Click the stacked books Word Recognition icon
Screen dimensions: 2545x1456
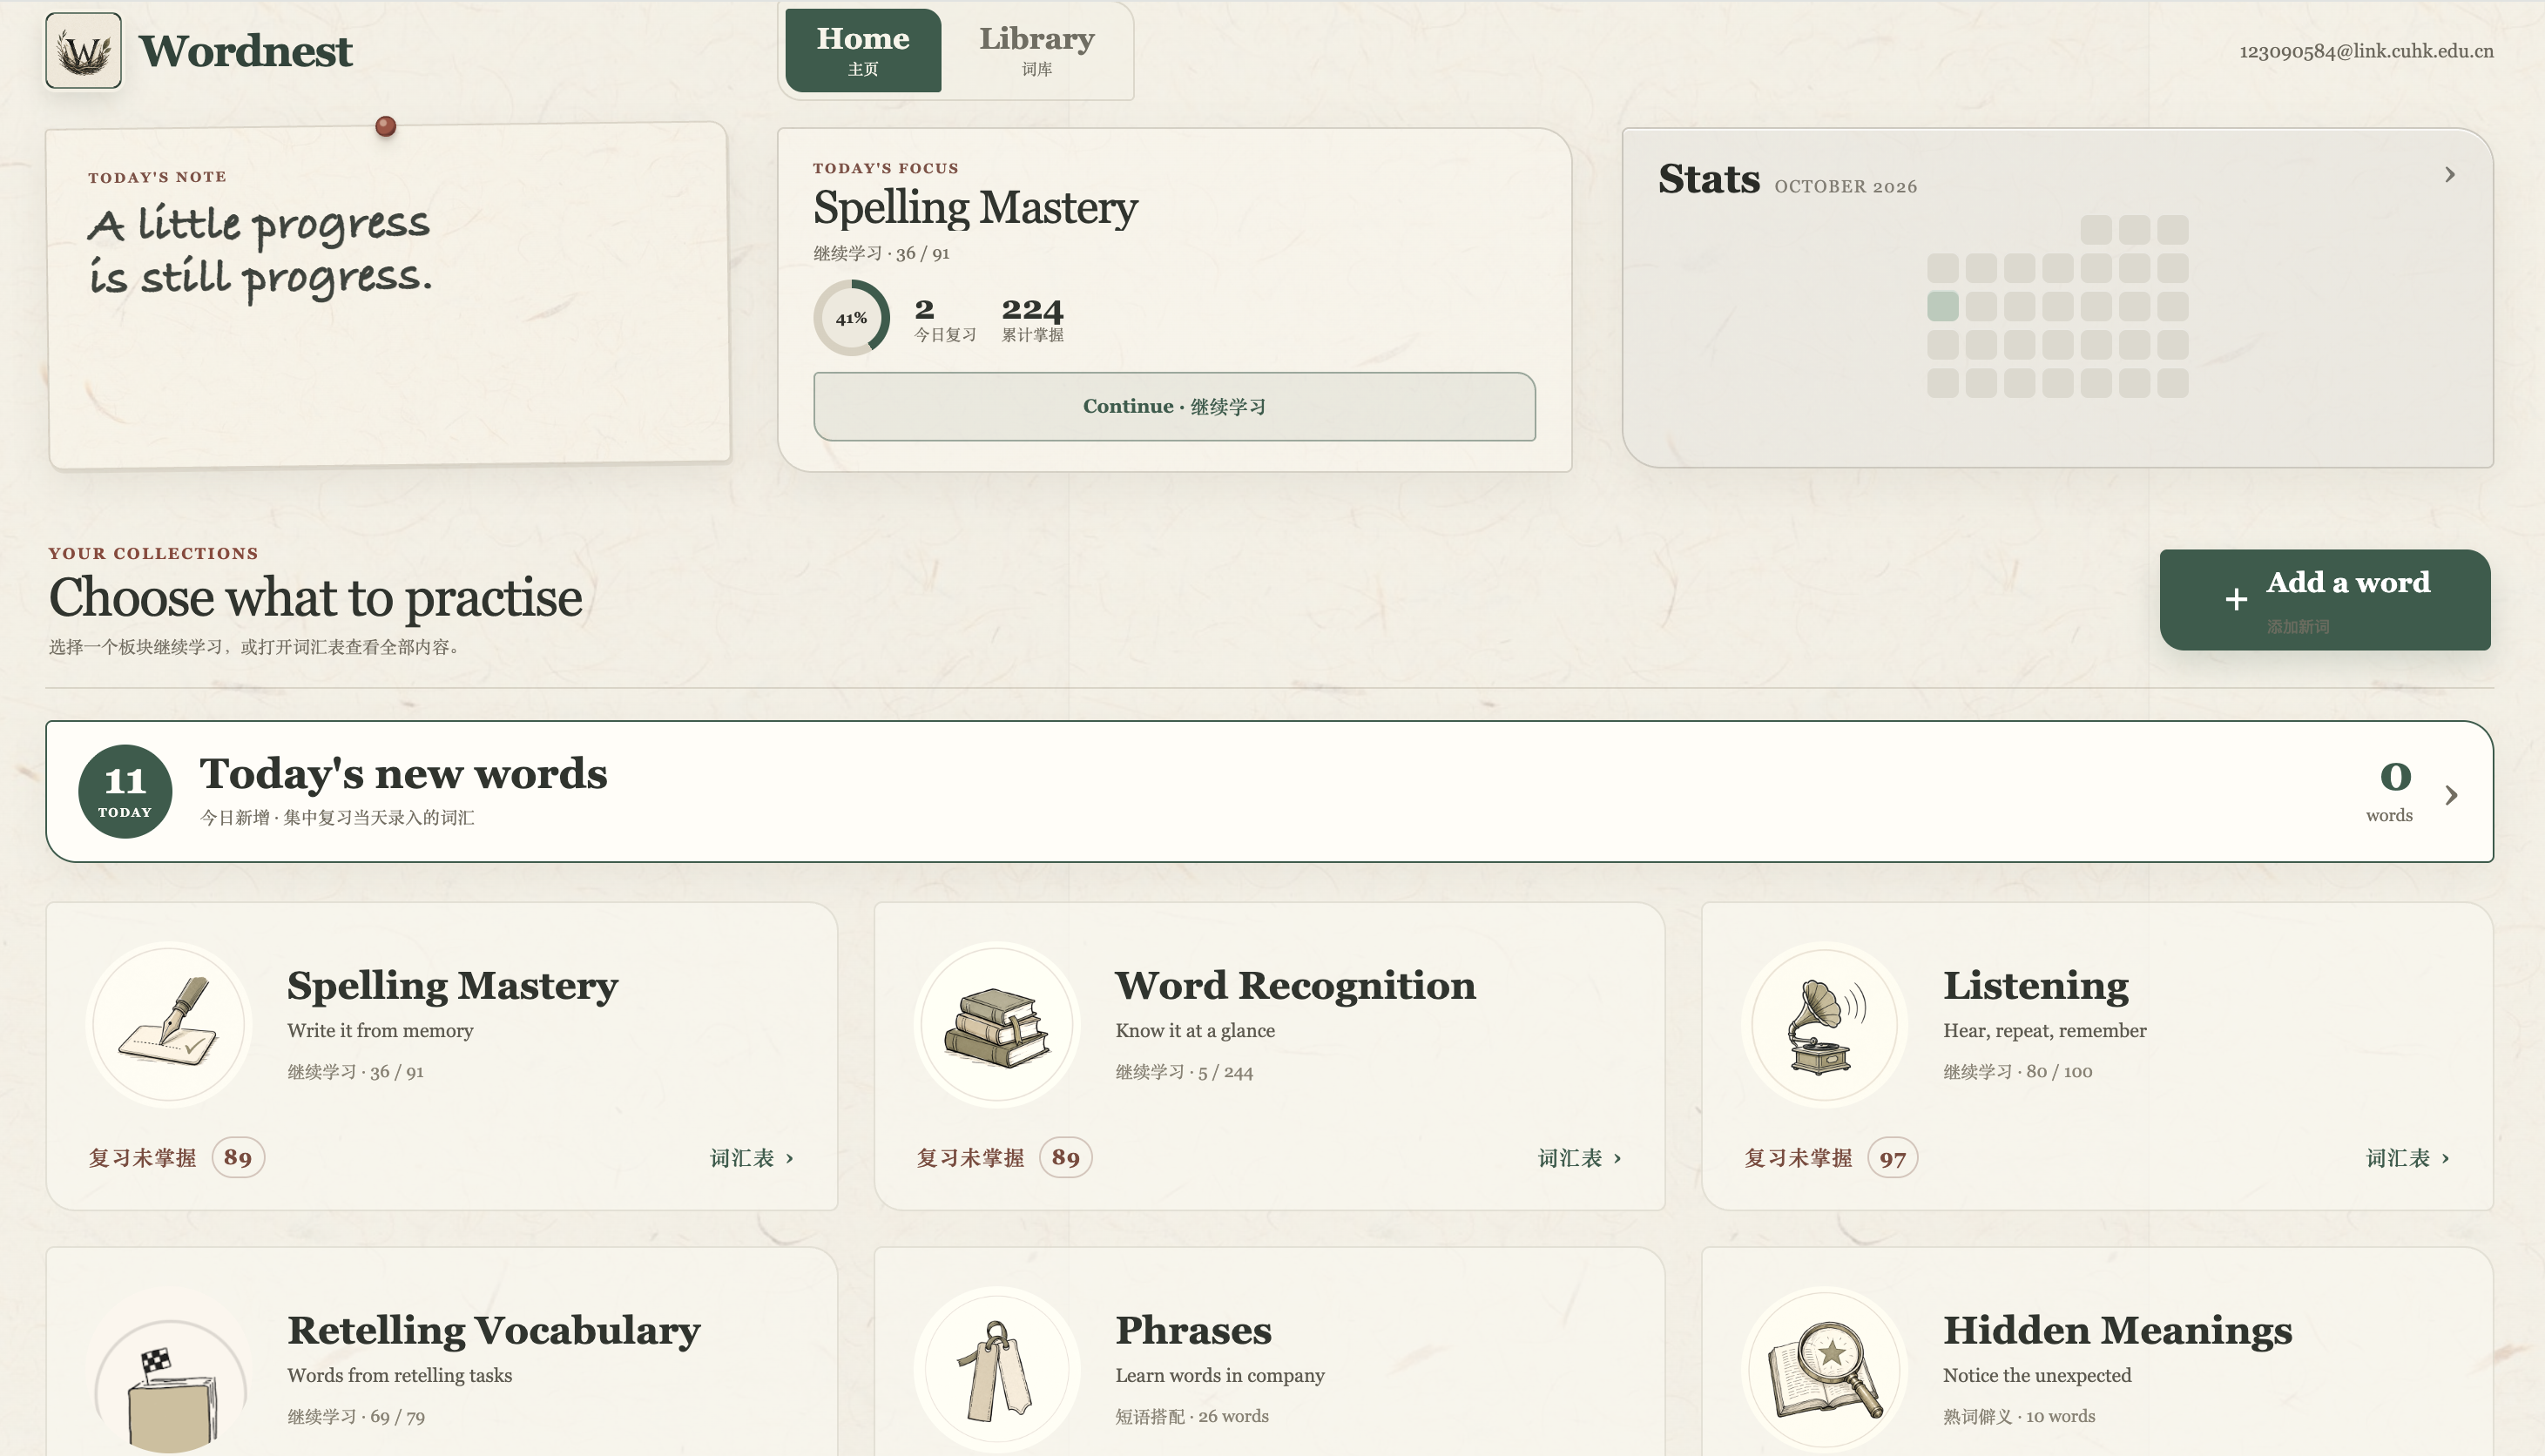pos(997,1024)
